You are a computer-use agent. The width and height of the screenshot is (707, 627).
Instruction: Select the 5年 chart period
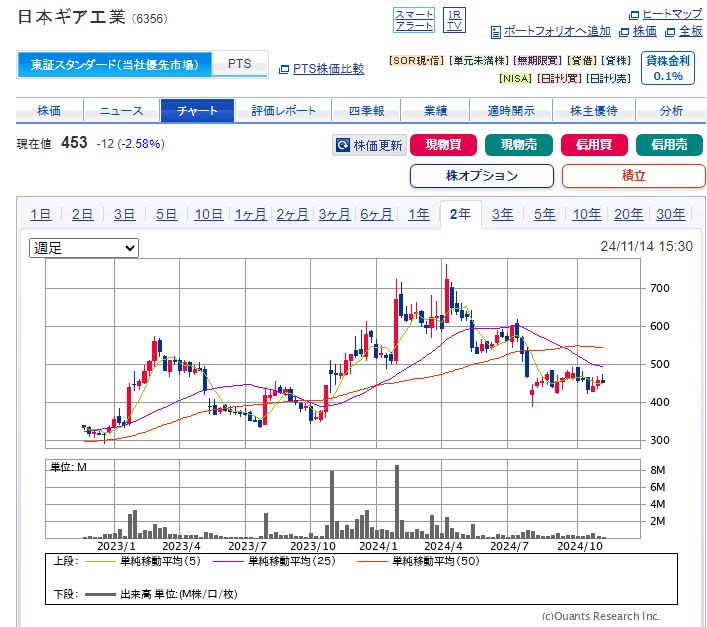click(544, 214)
